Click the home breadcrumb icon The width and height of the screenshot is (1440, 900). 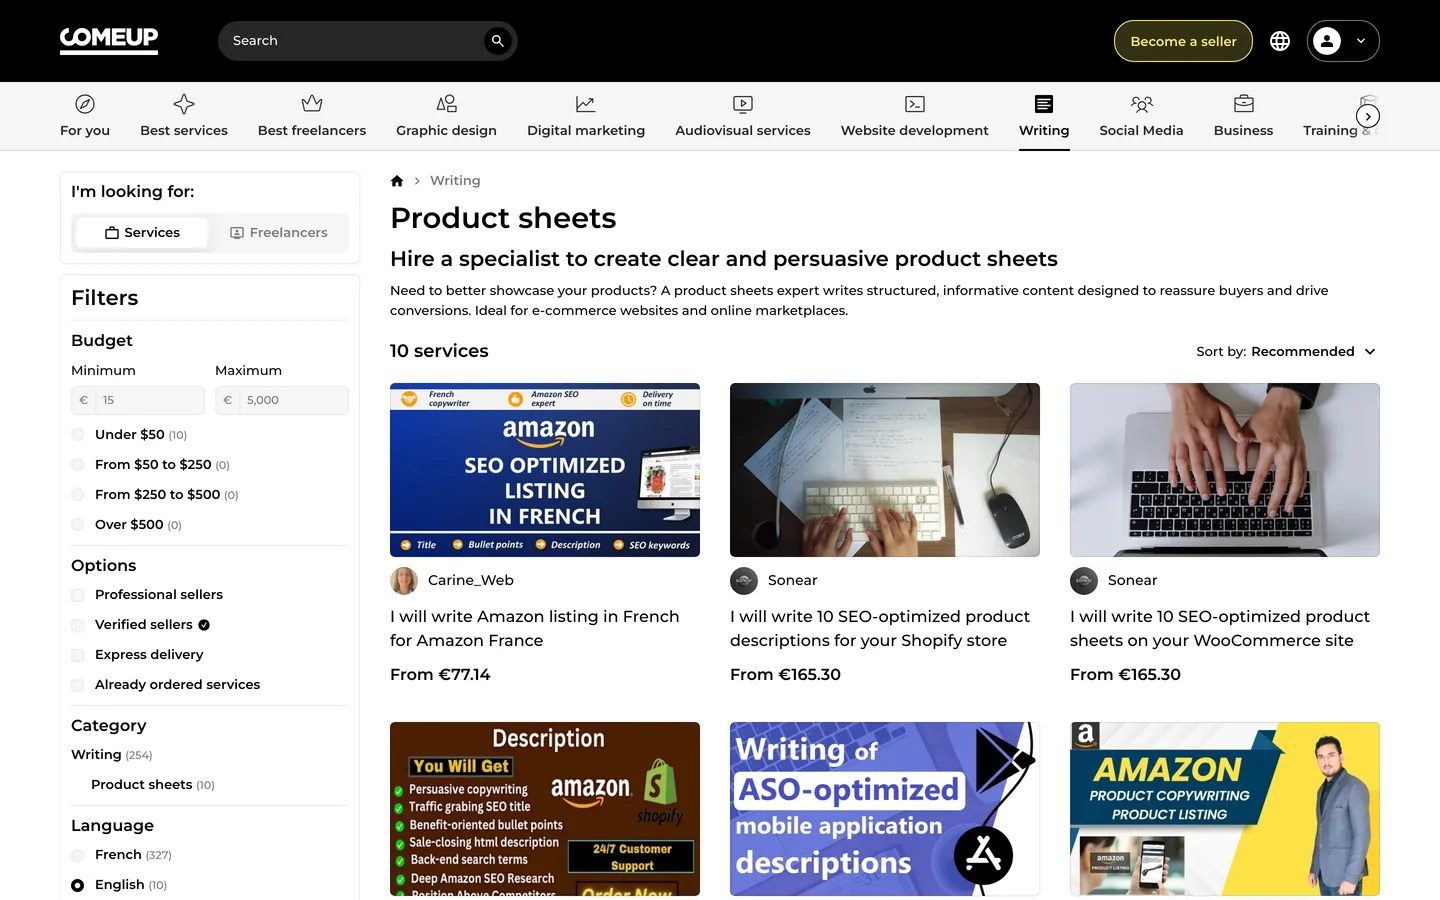pyautogui.click(x=397, y=181)
